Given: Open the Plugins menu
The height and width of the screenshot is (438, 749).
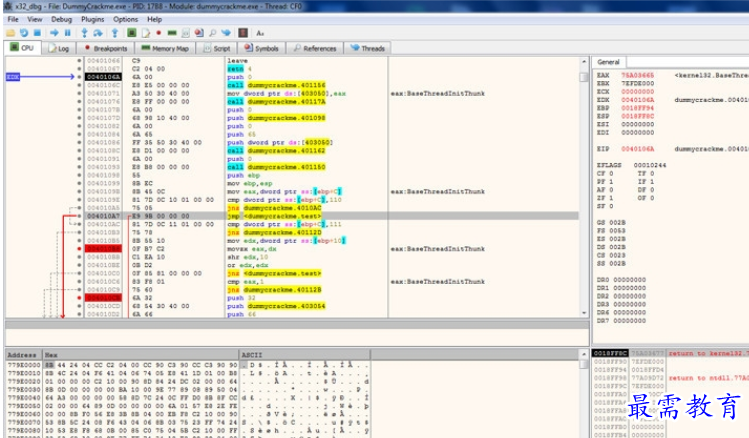Looking at the screenshot, I should 93,19.
